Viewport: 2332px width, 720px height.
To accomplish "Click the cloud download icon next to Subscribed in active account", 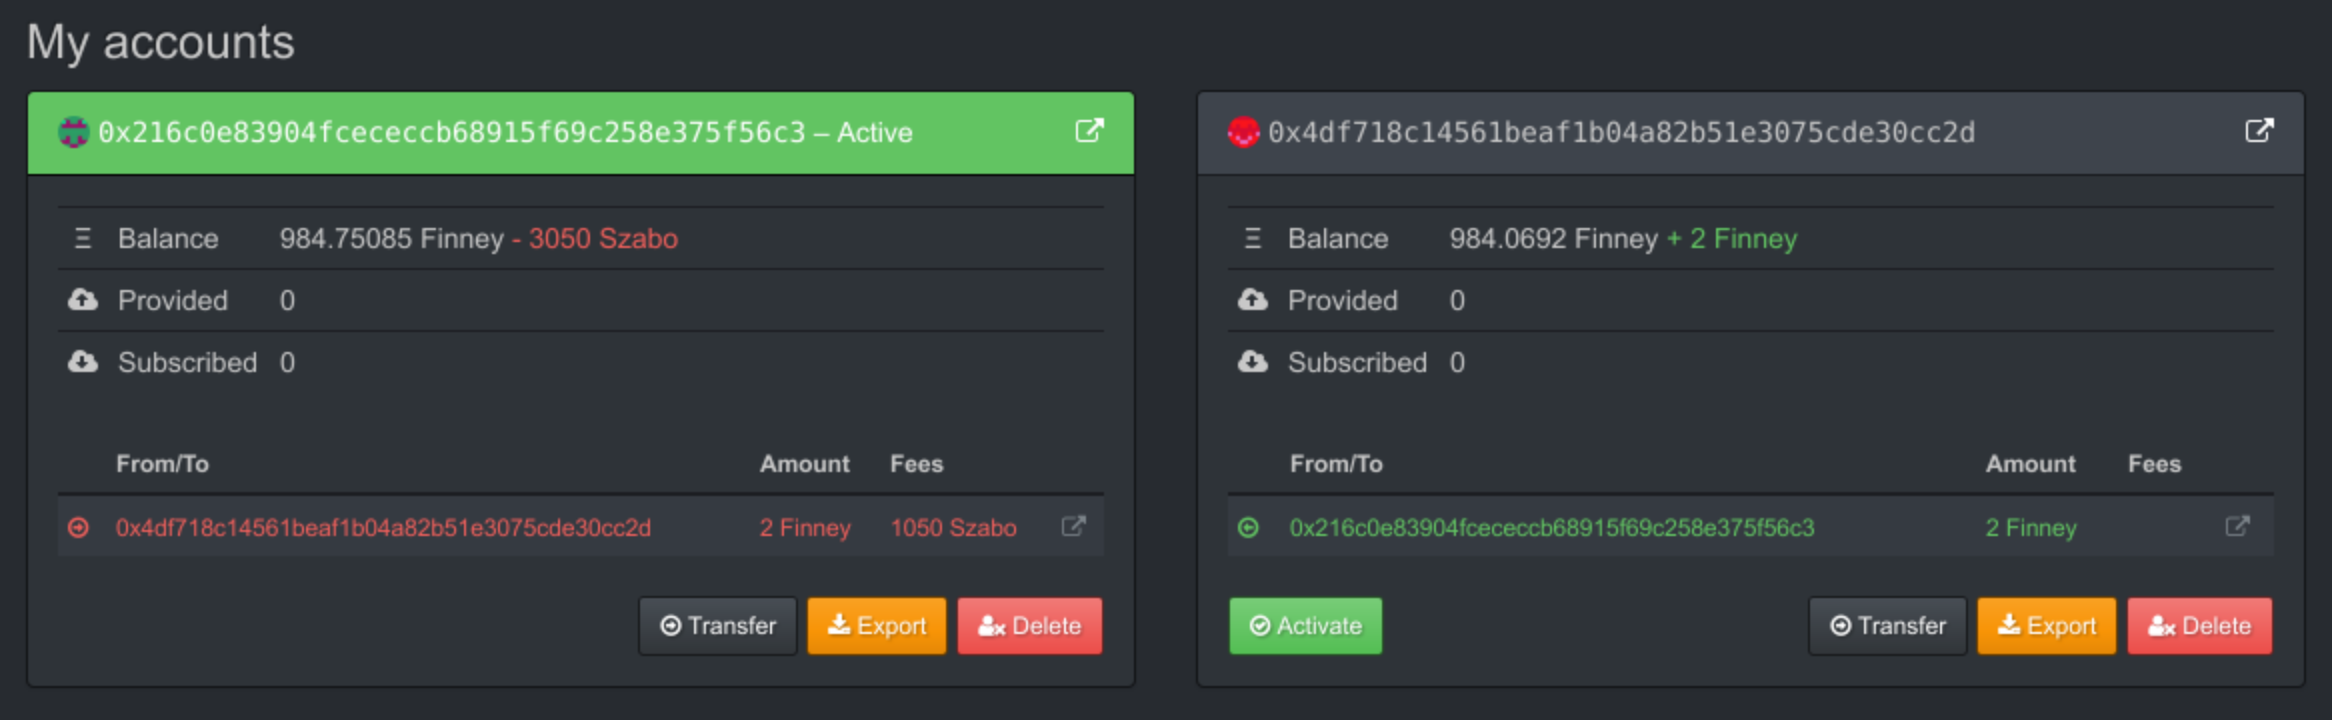I will click(x=83, y=362).
